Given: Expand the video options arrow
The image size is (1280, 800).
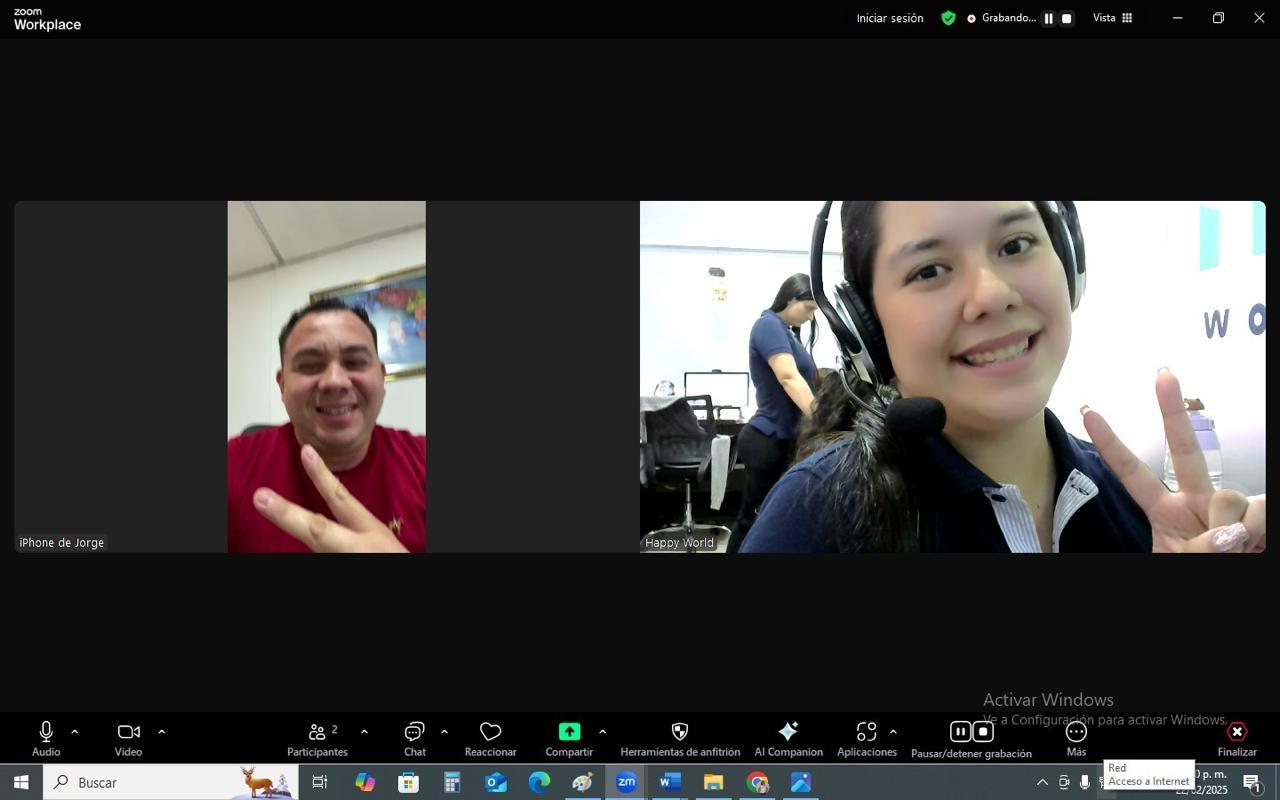Looking at the screenshot, I should point(161,732).
